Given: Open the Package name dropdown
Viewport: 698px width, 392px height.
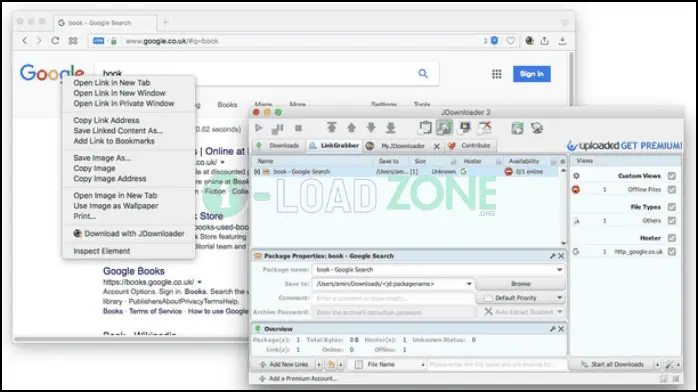Looking at the screenshot, I should (560, 270).
